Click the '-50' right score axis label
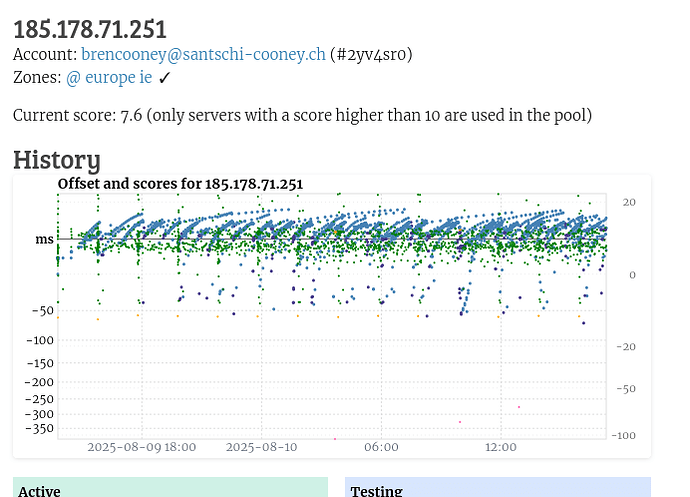The width and height of the screenshot is (690, 497). [x=626, y=389]
